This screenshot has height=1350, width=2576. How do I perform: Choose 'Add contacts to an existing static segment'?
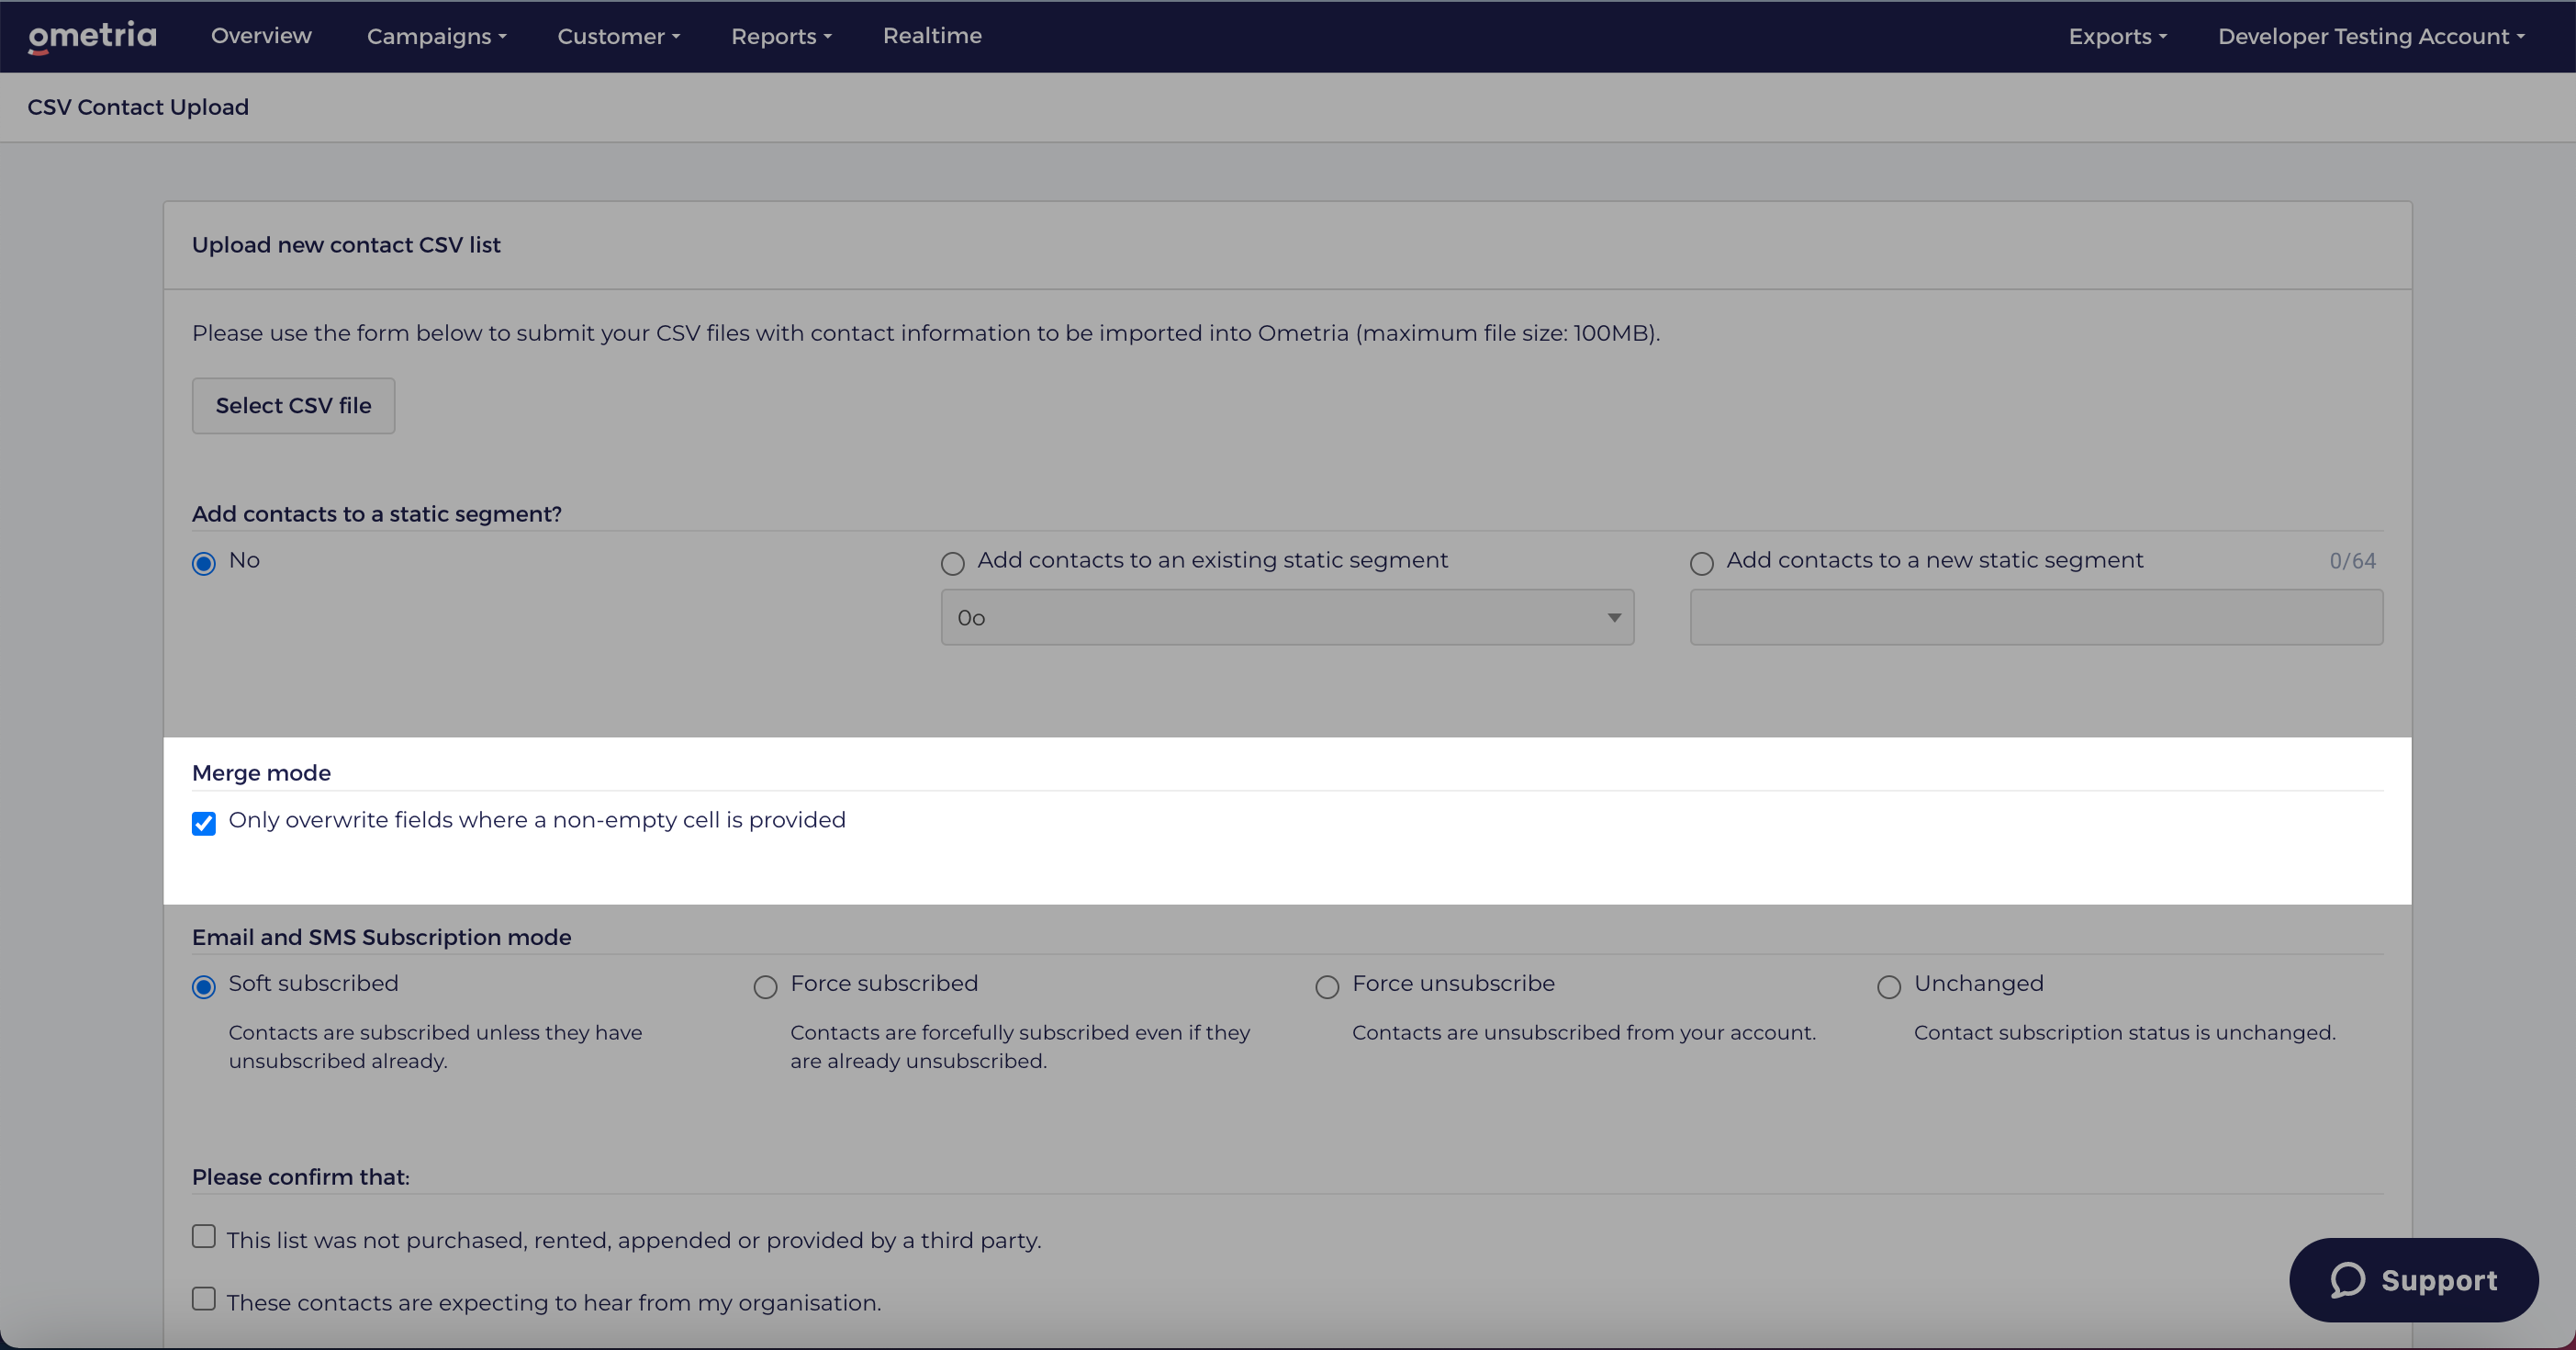click(952, 563)
